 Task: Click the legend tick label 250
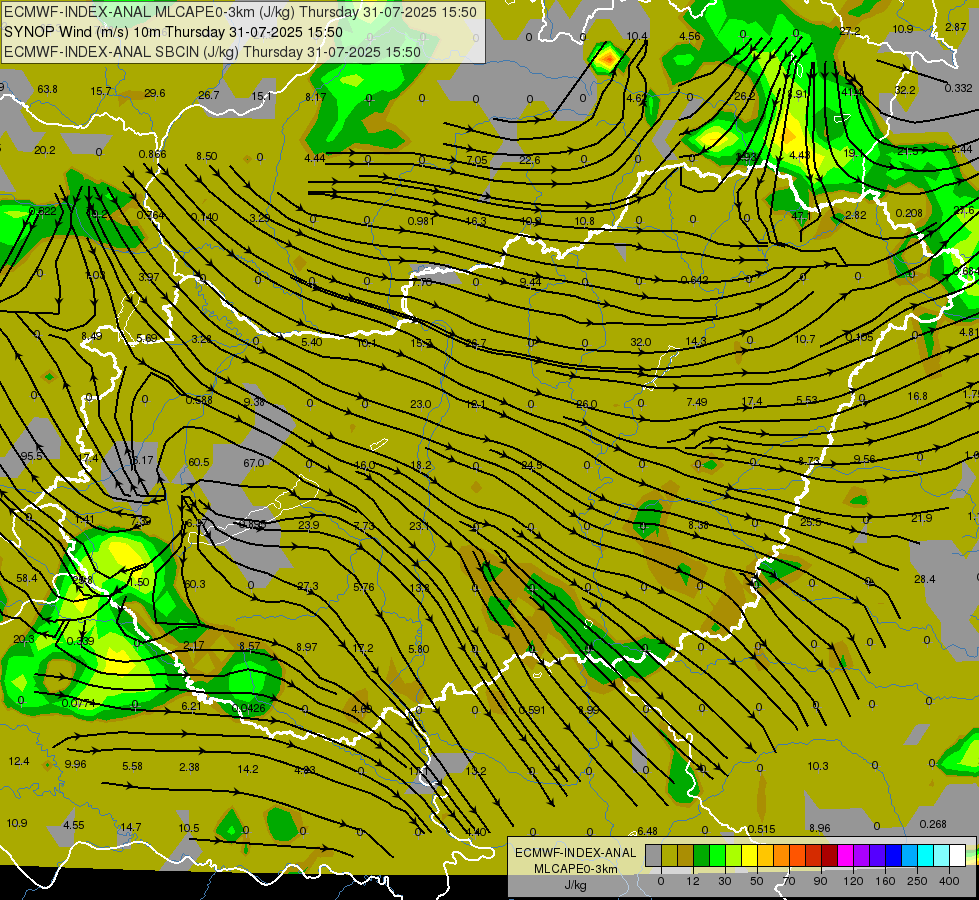[917, 881]
